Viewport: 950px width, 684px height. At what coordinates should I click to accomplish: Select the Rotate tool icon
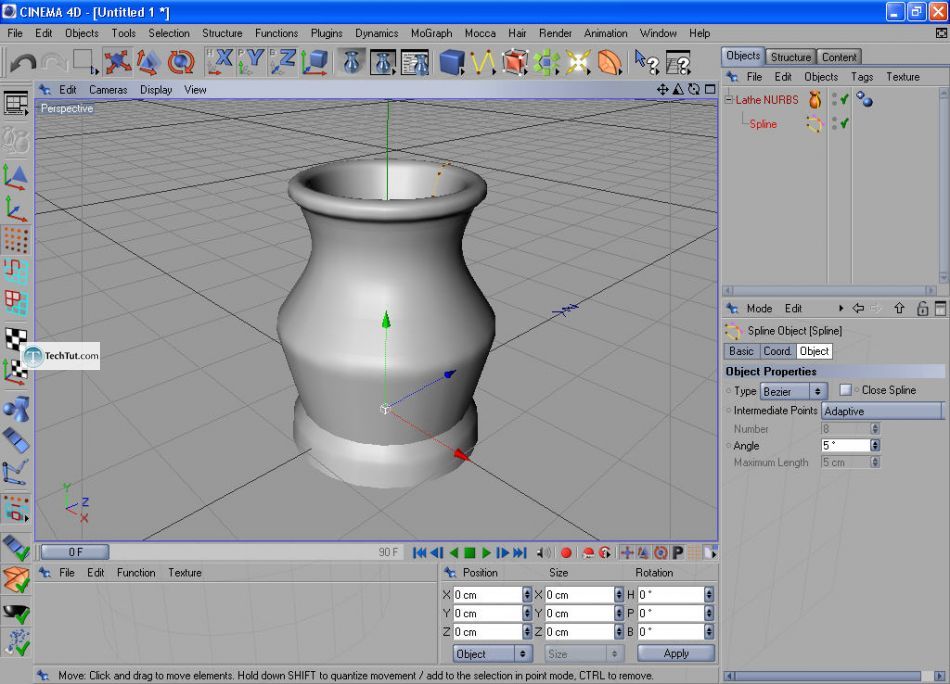pyautogui.click(x=181, y=62)
